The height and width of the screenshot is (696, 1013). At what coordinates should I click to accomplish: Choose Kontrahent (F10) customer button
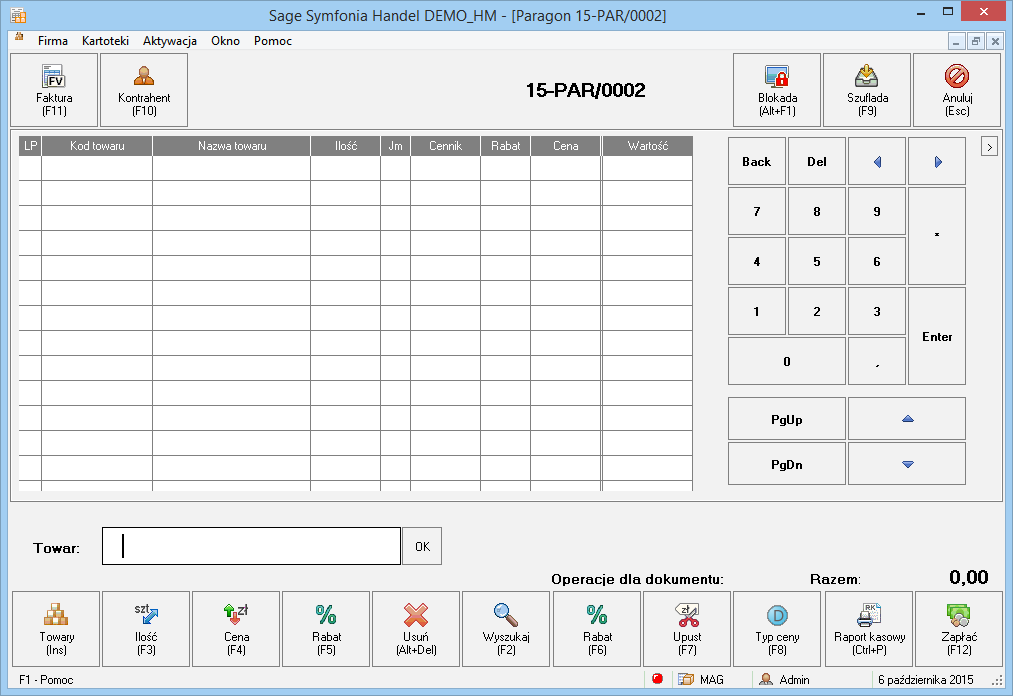pos(144,90)
